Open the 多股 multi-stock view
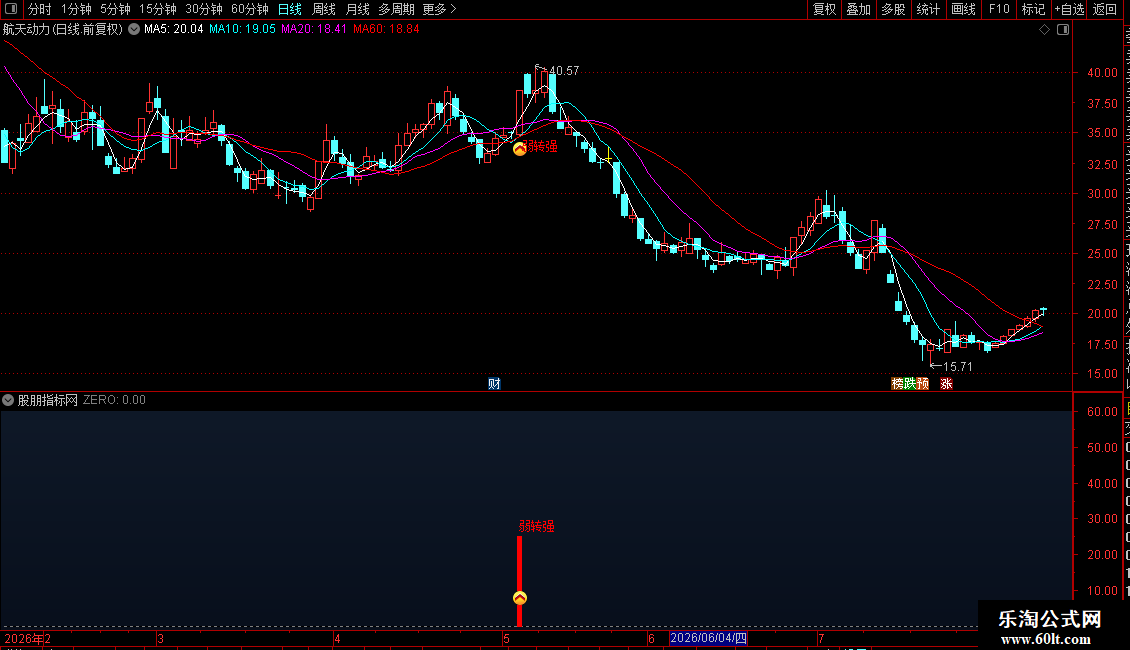 pos(894,9)
